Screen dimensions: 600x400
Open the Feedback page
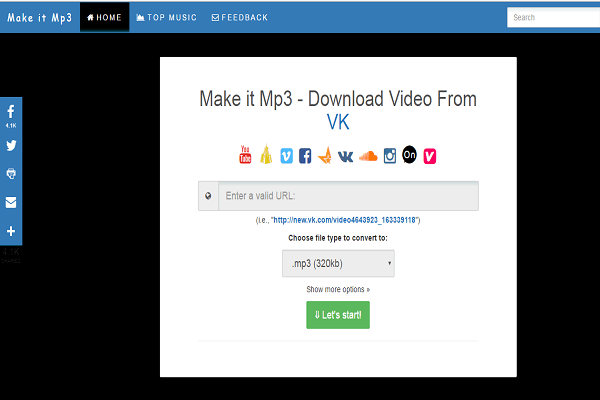240,17
